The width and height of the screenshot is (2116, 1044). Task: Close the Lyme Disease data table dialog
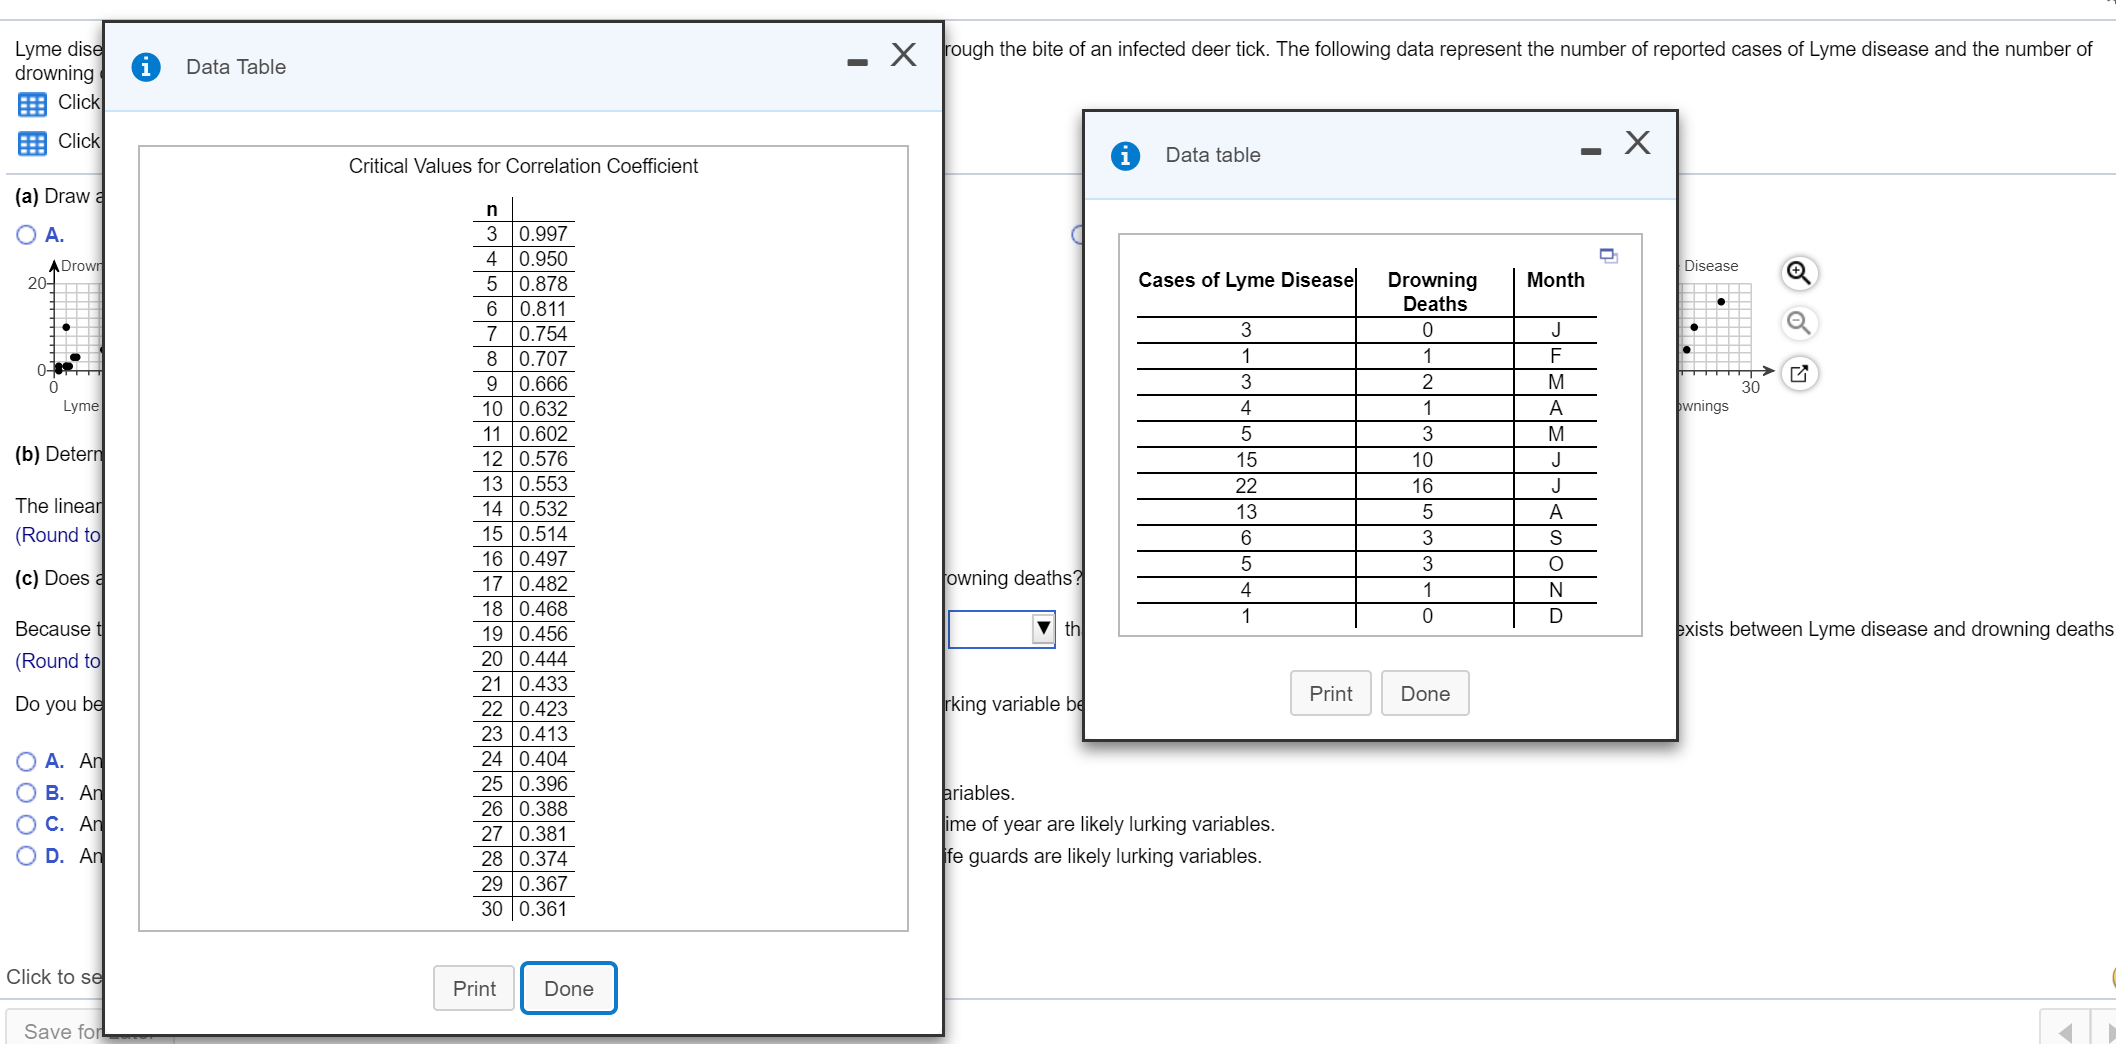[x=1637, y=143]
